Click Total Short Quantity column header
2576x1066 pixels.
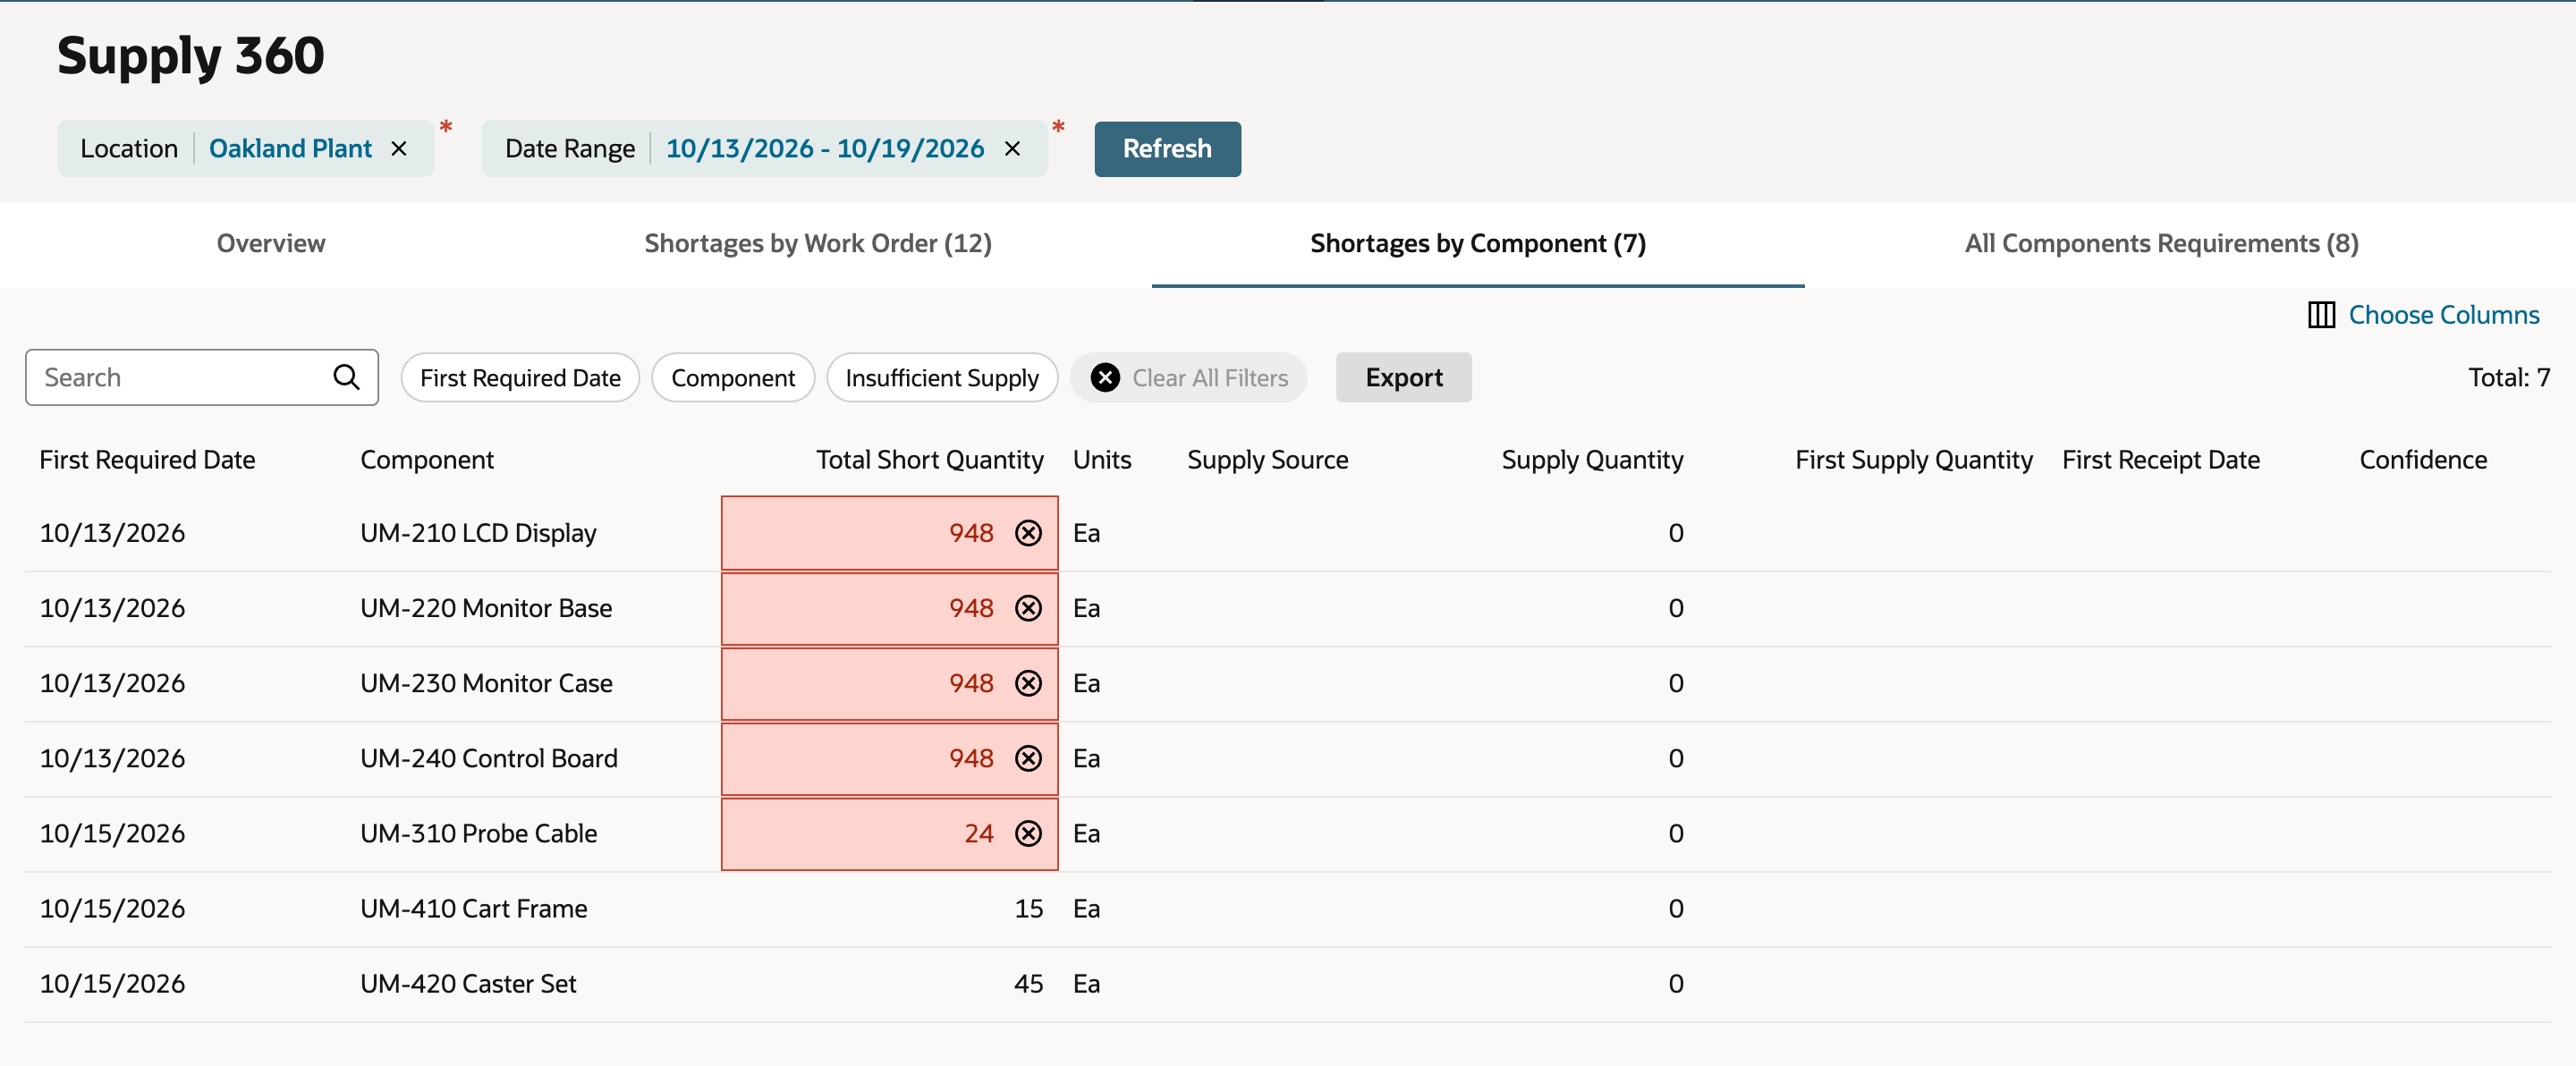[x=929, y=460]
